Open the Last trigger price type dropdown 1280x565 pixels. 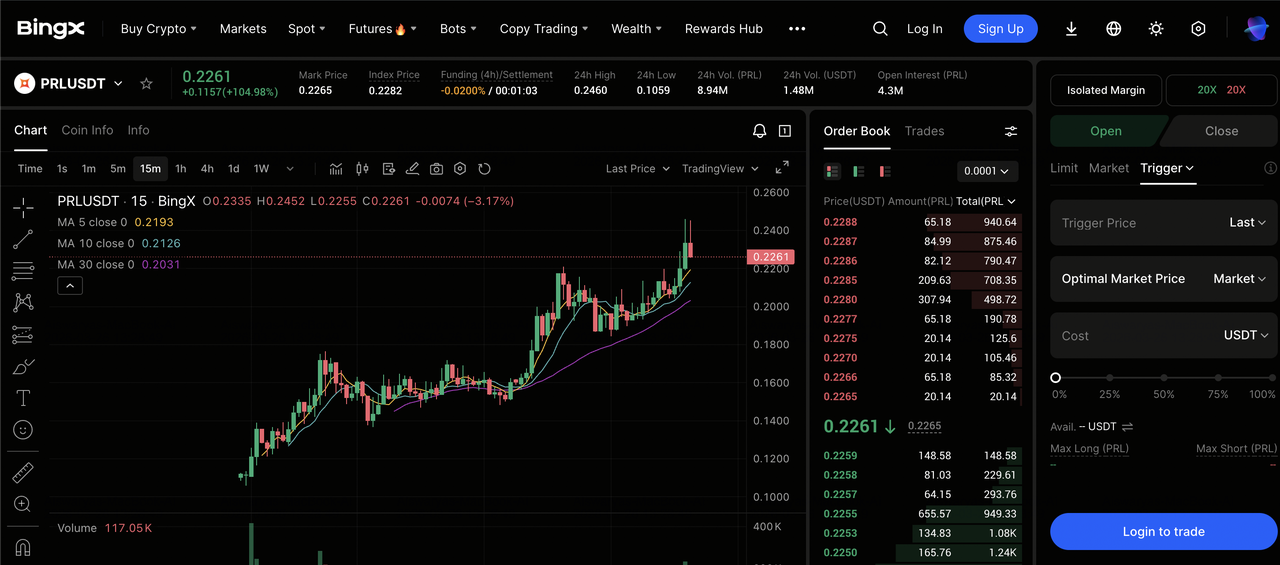click(1247, 223)
